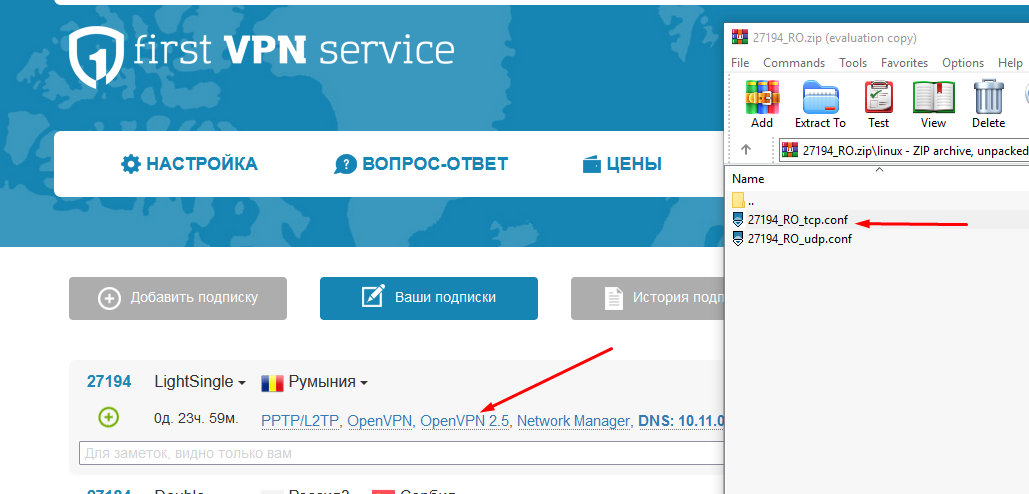
Task: Click the green plus icon beside 23ч
Action: (108, 417)
